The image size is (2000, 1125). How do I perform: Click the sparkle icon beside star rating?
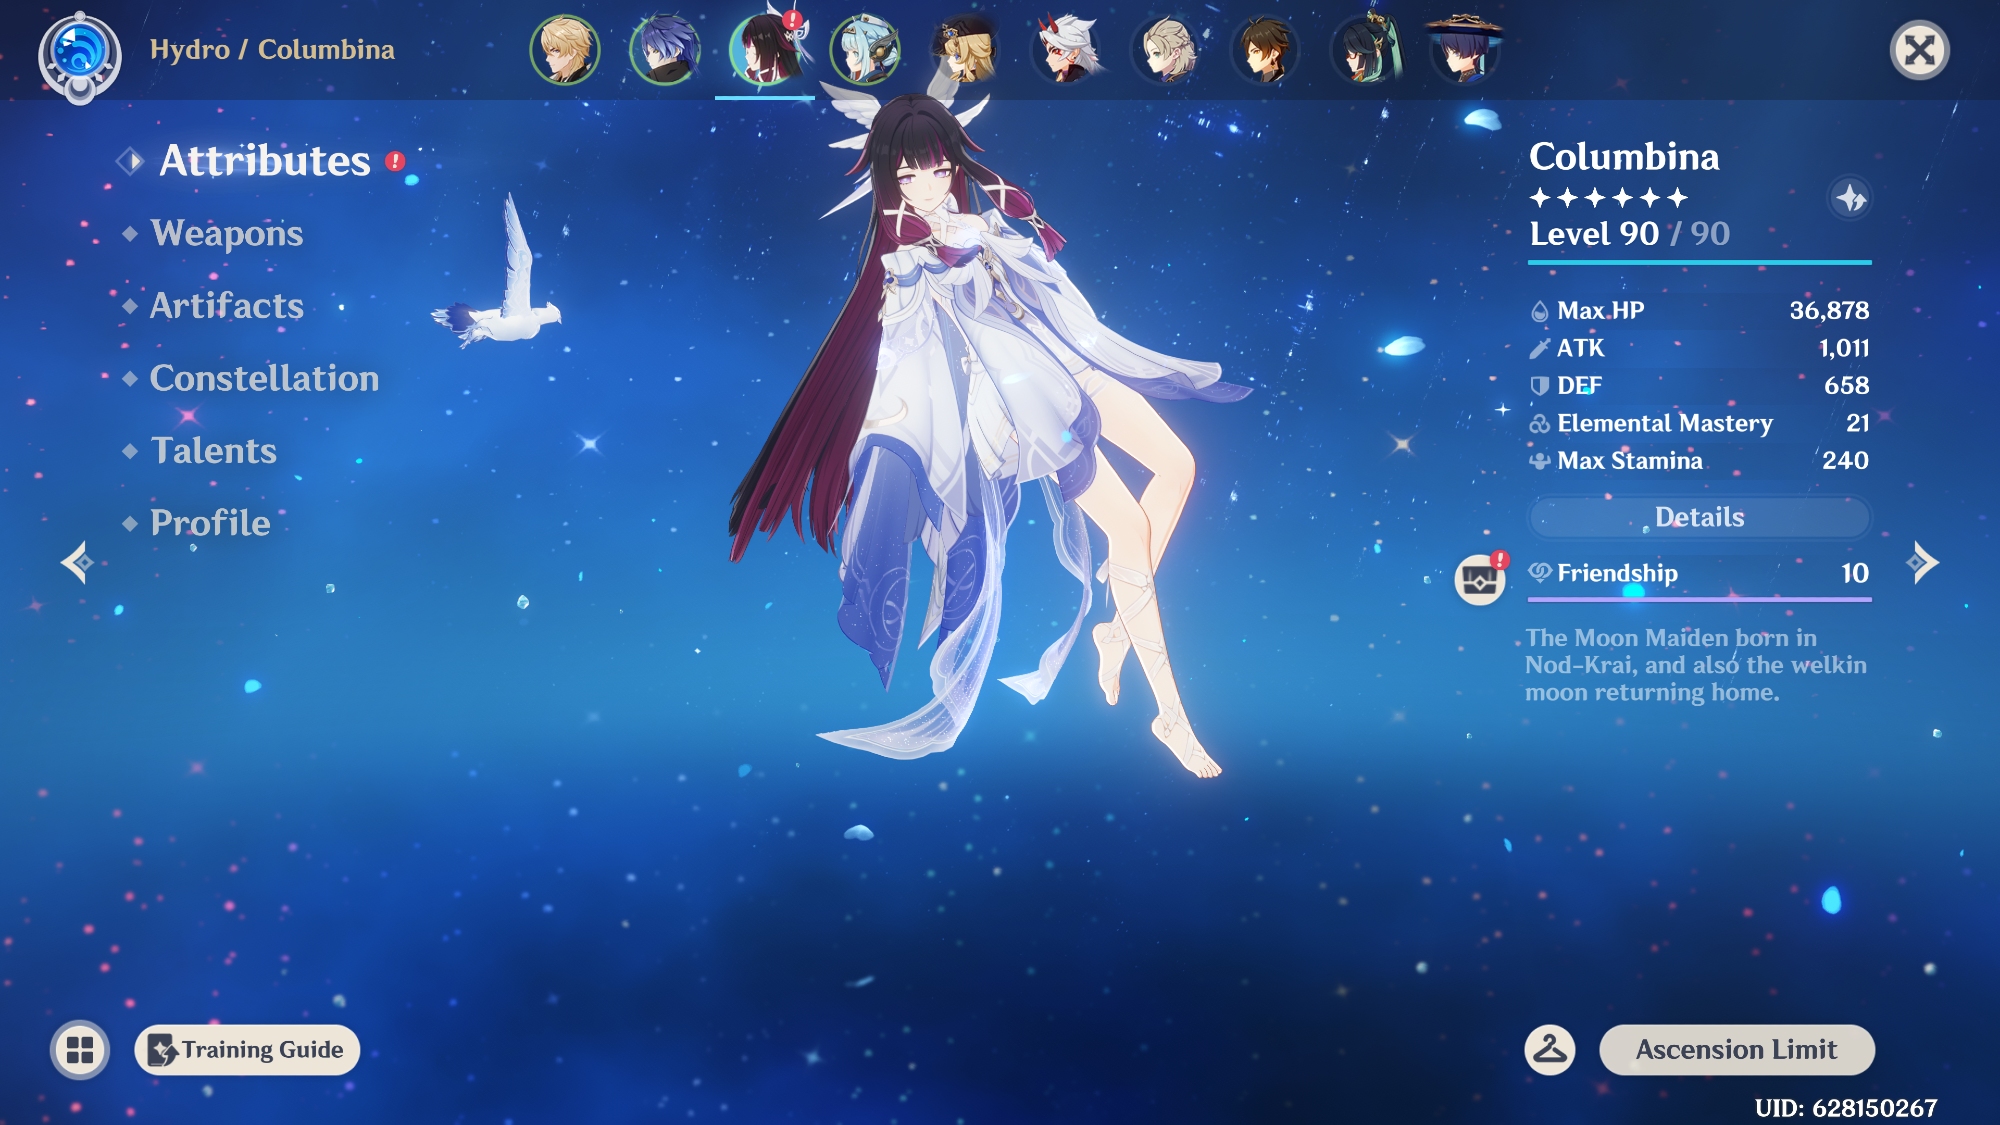coord(1850,199)
